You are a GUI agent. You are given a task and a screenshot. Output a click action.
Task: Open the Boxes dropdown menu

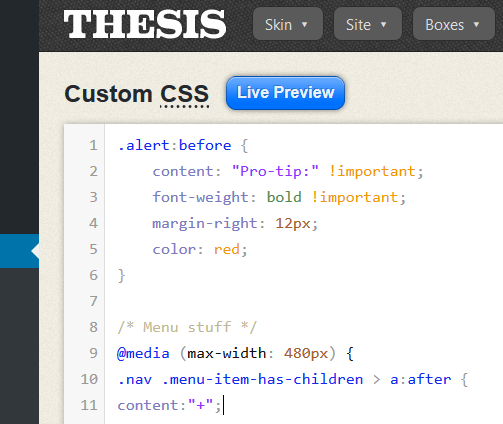[454, 24]
